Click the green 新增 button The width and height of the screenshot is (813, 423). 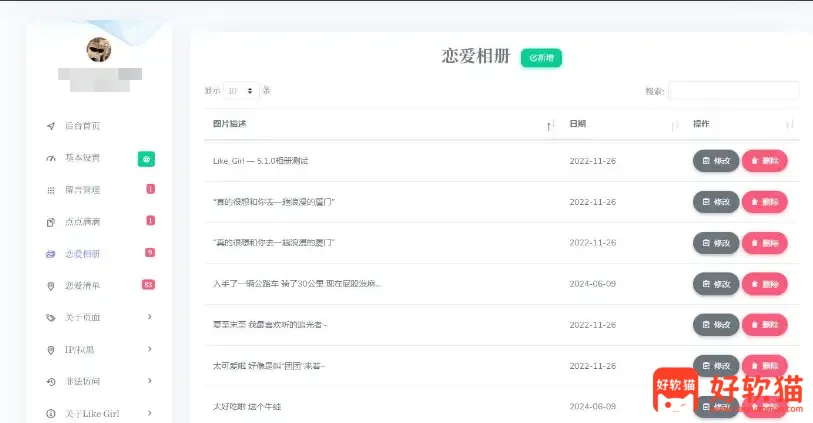pyautogui.click(x=541, y=58)
